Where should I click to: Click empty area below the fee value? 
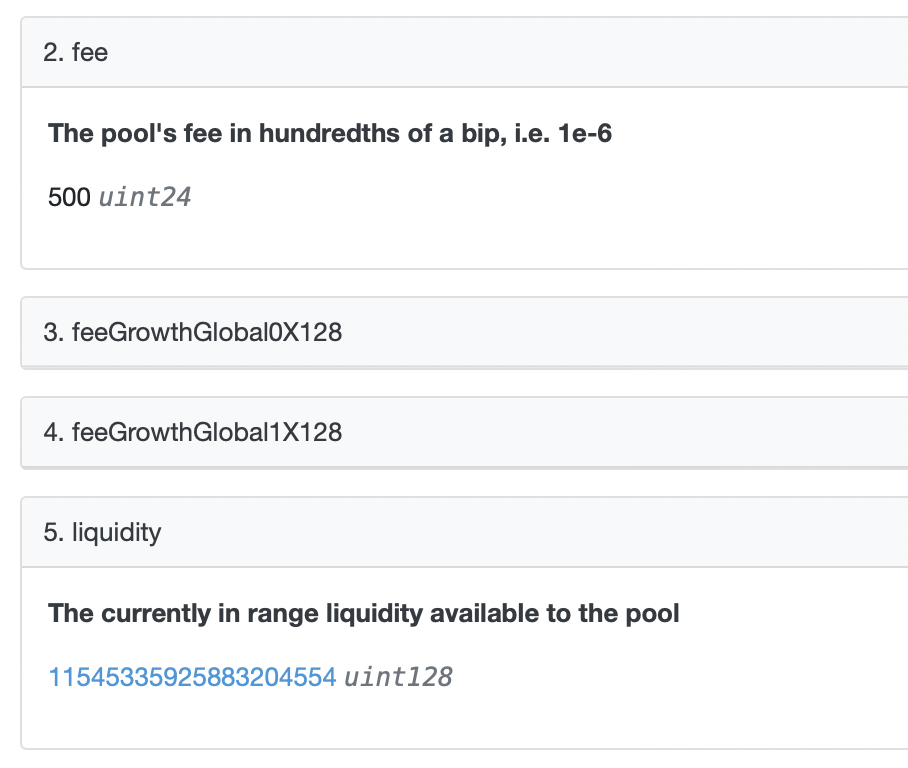coord(400,240)
